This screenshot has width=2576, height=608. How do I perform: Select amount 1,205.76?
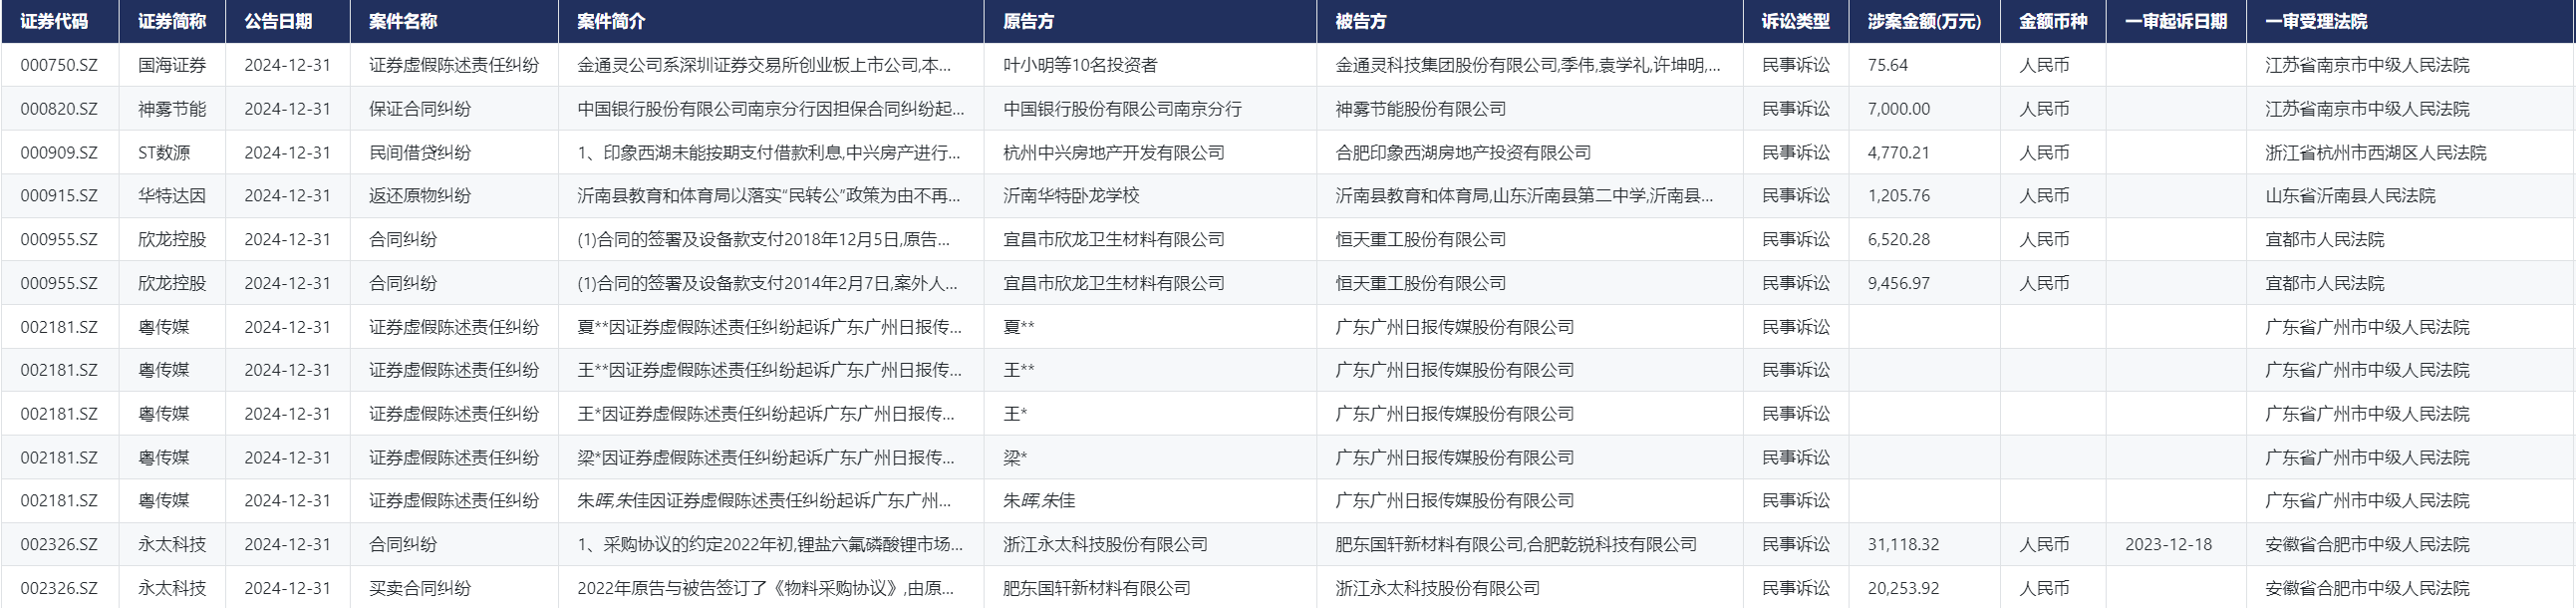1899,196
